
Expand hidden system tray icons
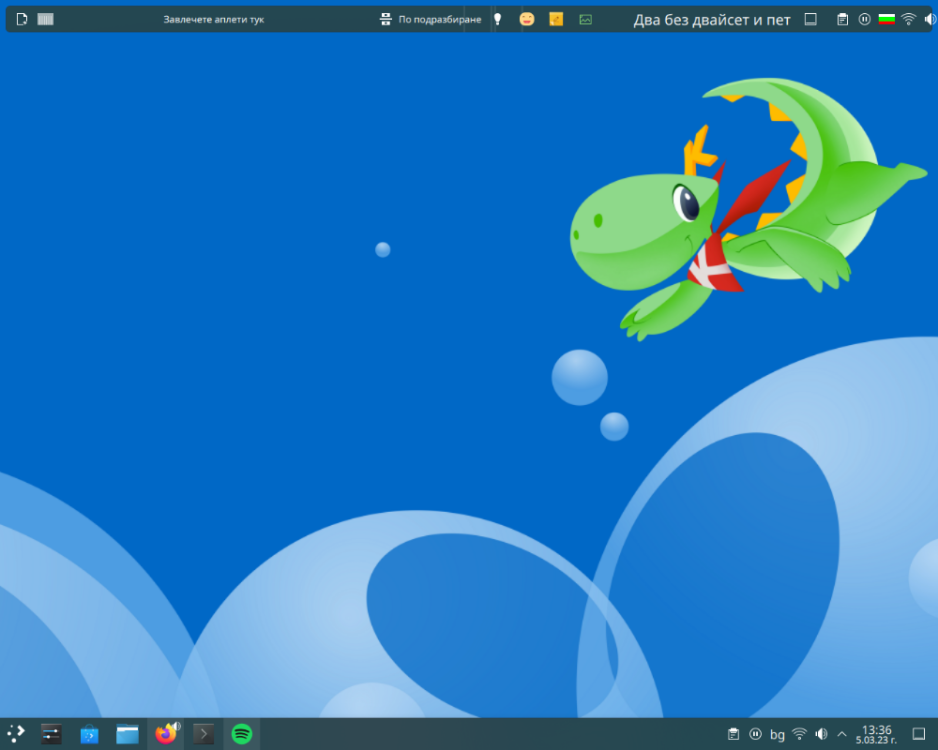[842, 734]
